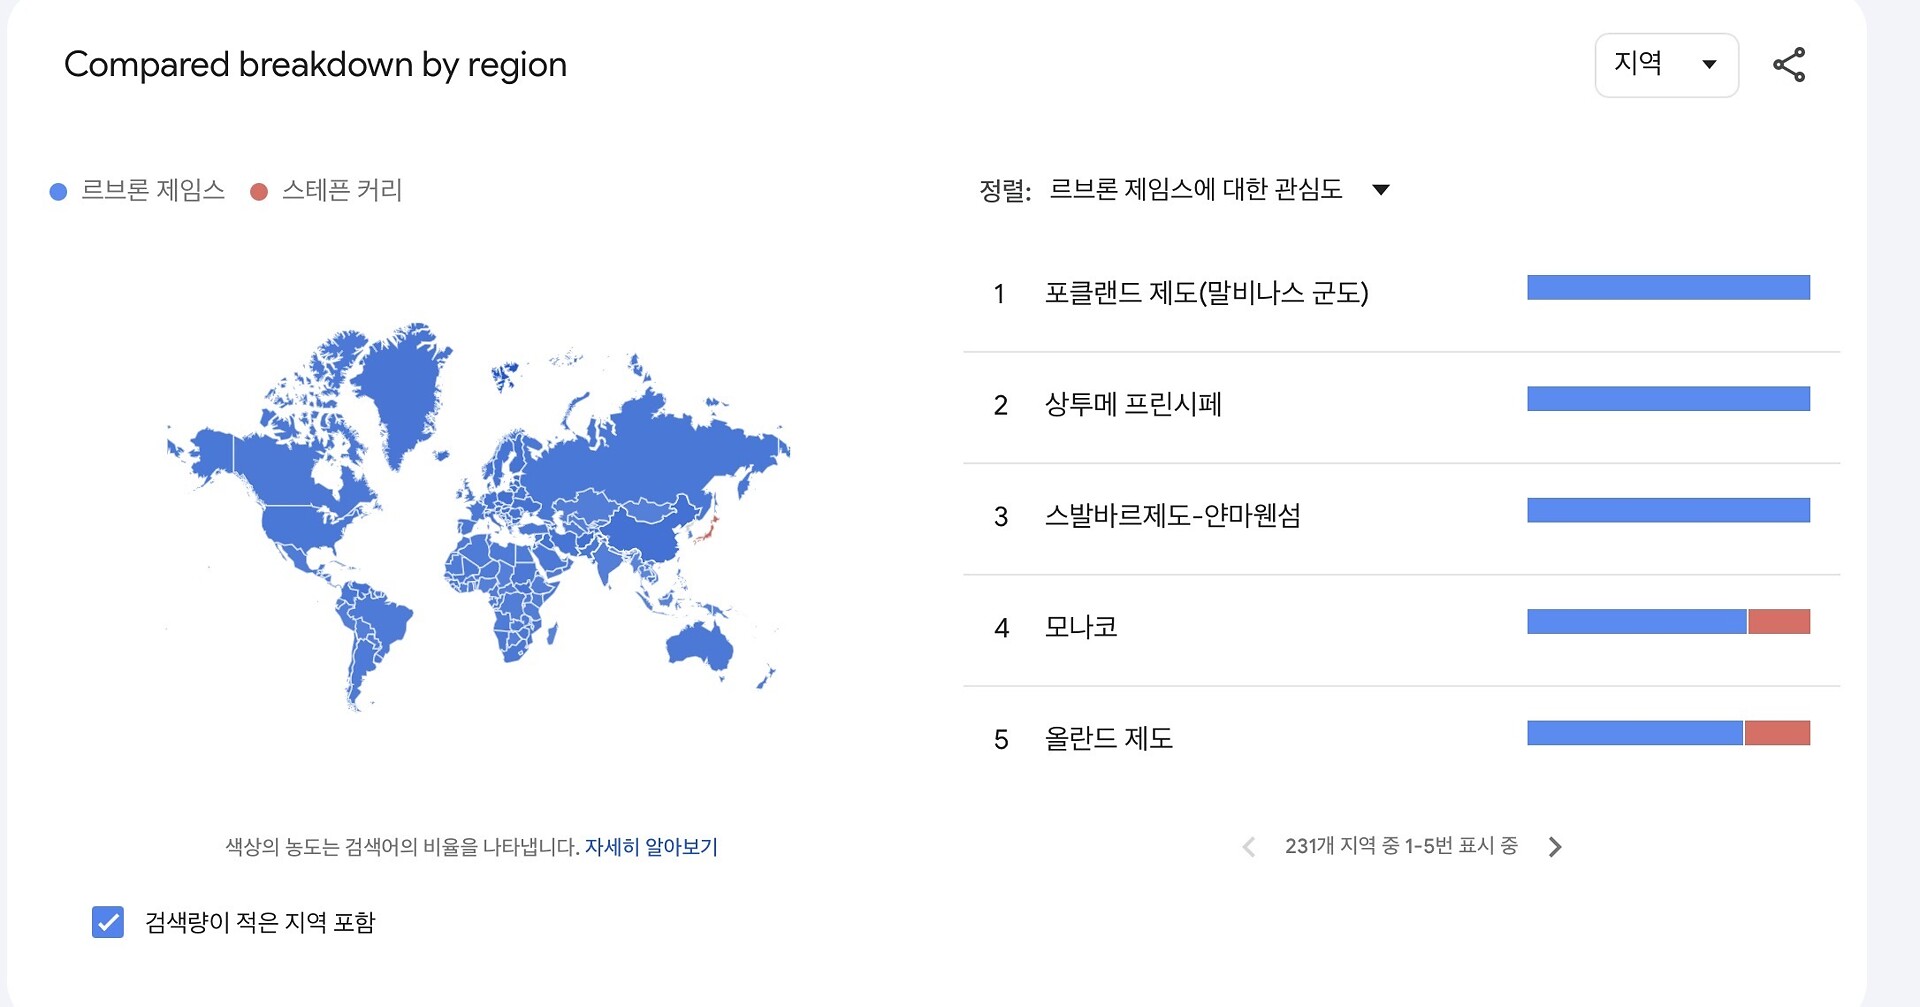
Task: Open sort option 르브론 제임스에 대한 관심도
Action: (x=1195, y=189)
